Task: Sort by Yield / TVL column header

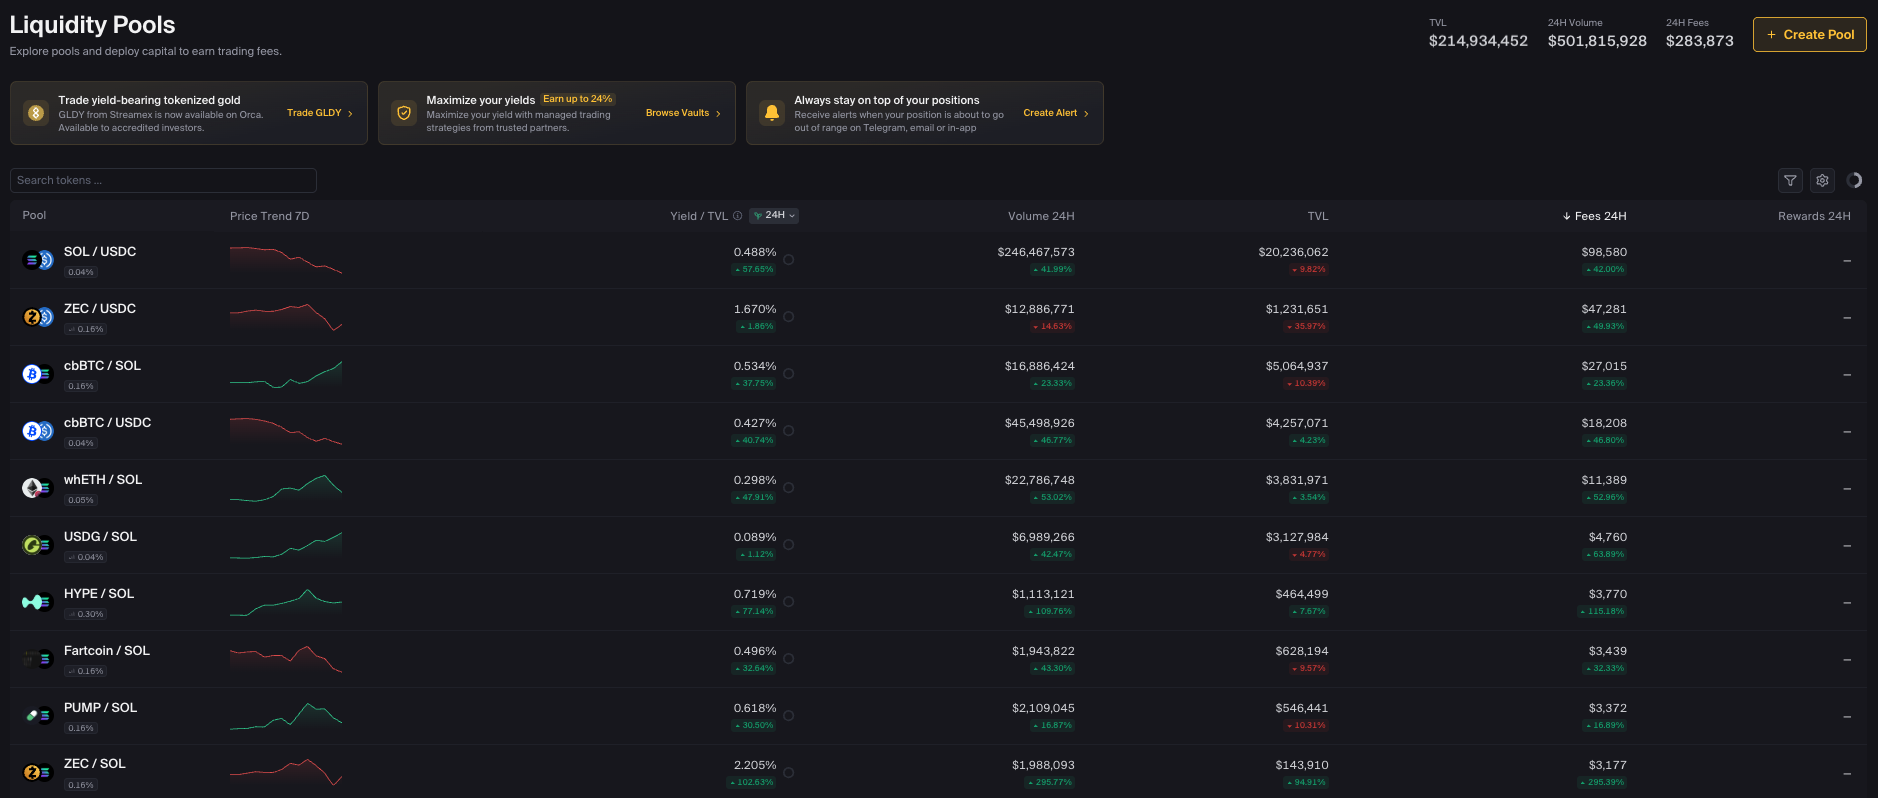Action: pyautogui.click(x=699, y=216)
